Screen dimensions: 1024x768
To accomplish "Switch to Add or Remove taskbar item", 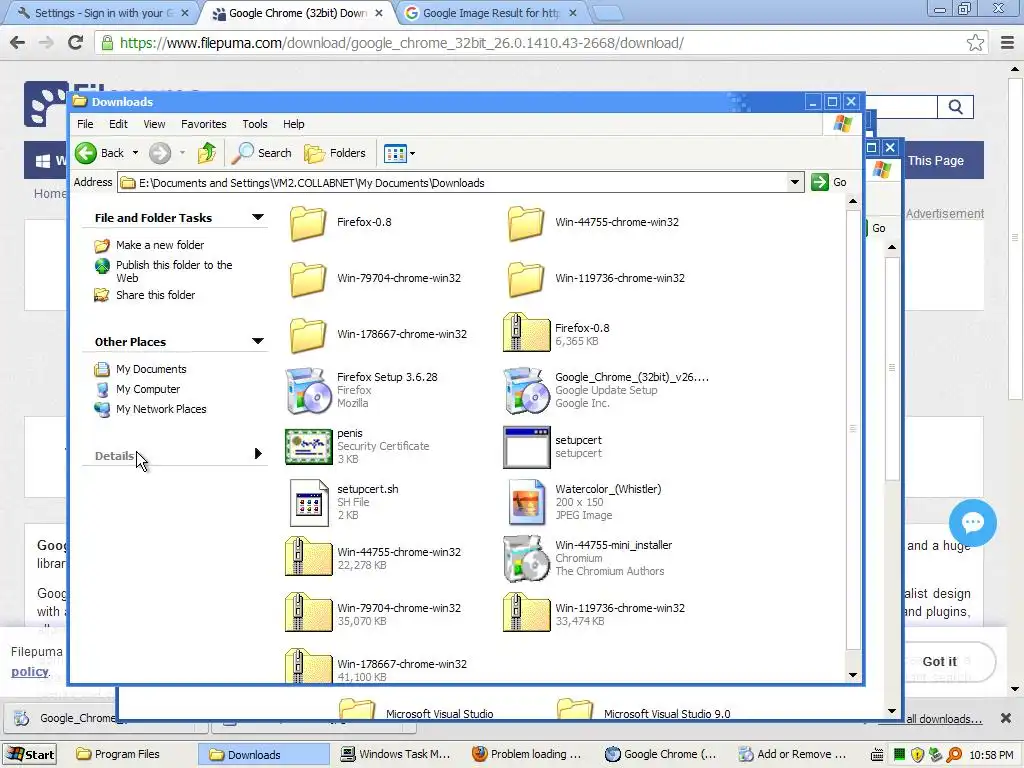I will (792, 754).
